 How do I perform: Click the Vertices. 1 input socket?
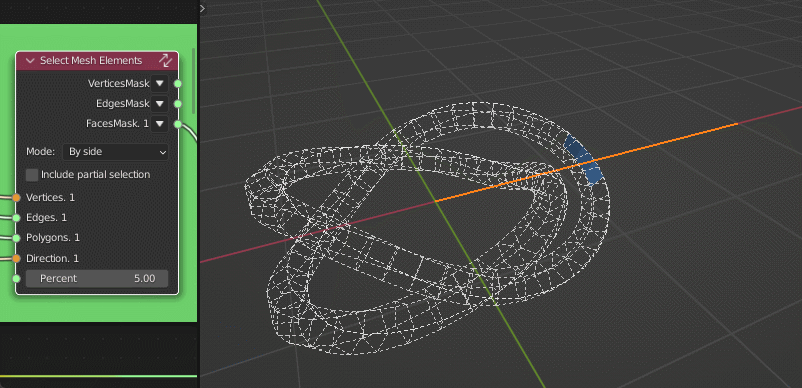point(16,197)
